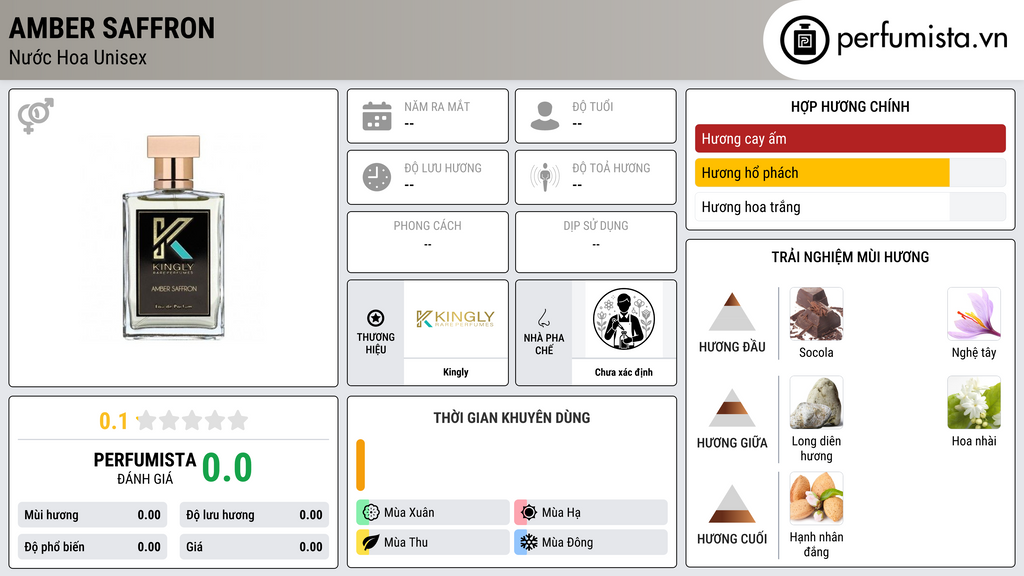This screenshot has height=576, width=1024.
Task: Open the Long diên hương thumbnail
Action: click(816, 403)
